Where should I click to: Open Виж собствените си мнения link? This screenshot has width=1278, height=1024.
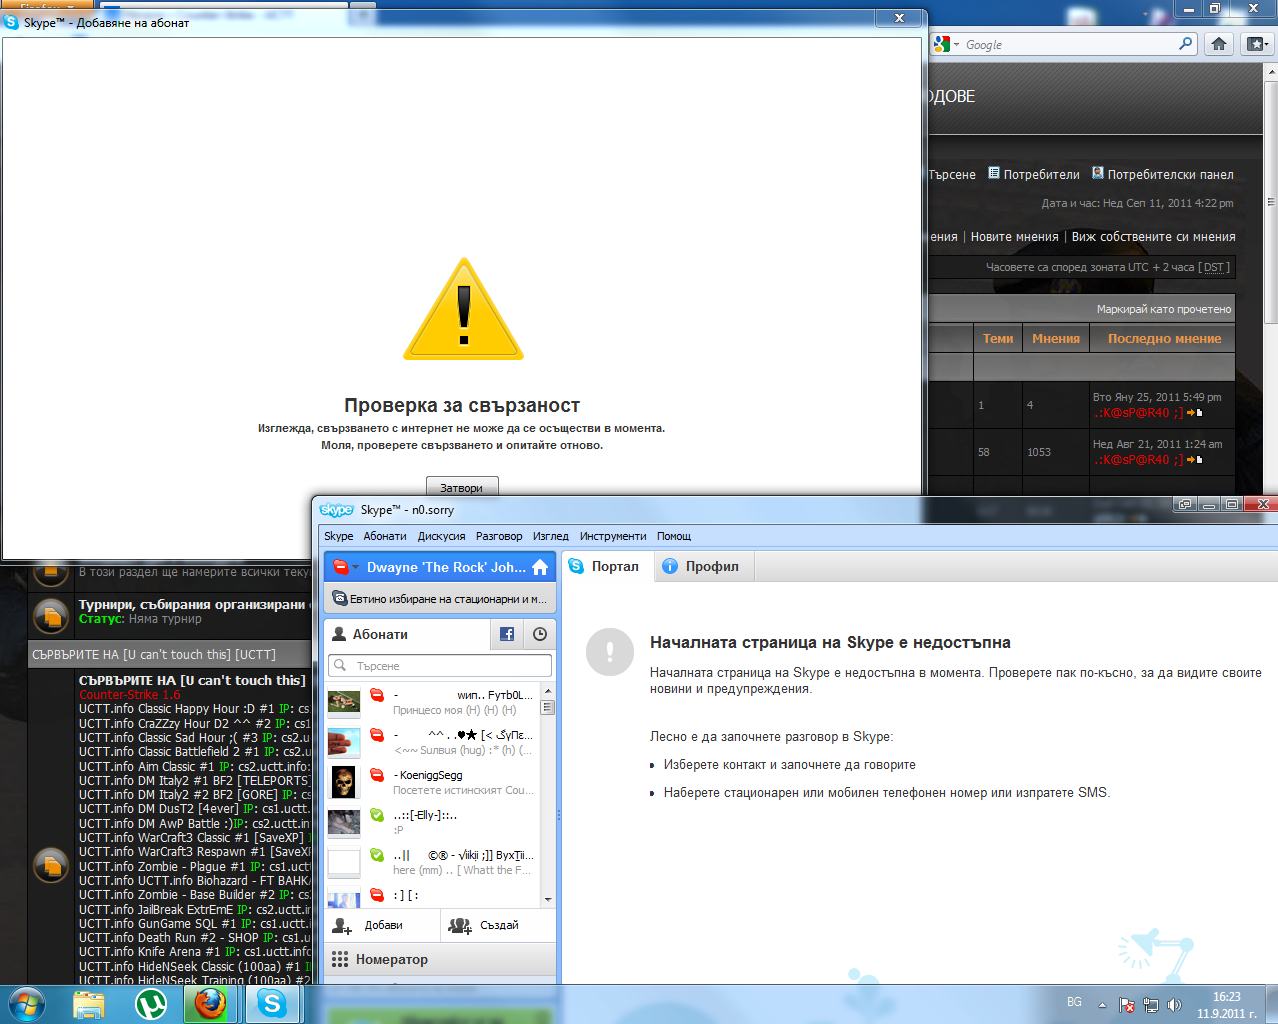1153,237
